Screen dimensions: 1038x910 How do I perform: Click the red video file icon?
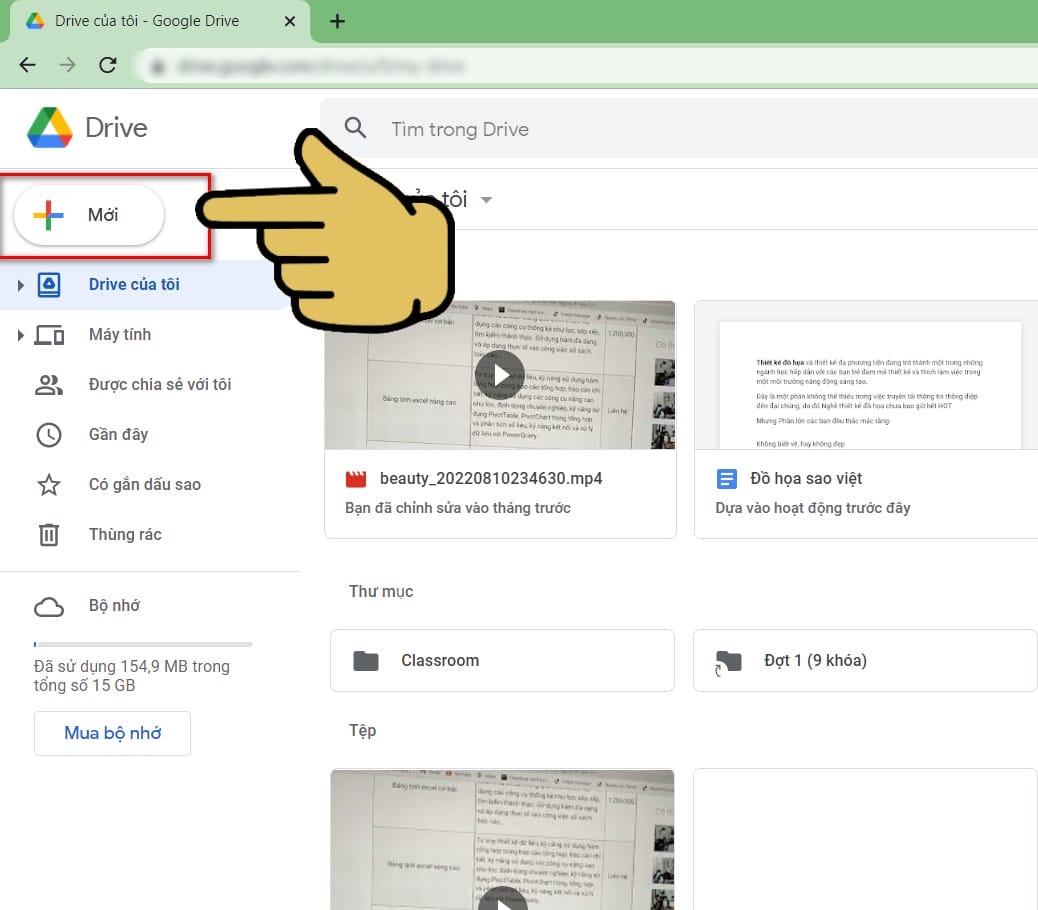[x=355, y=478]
